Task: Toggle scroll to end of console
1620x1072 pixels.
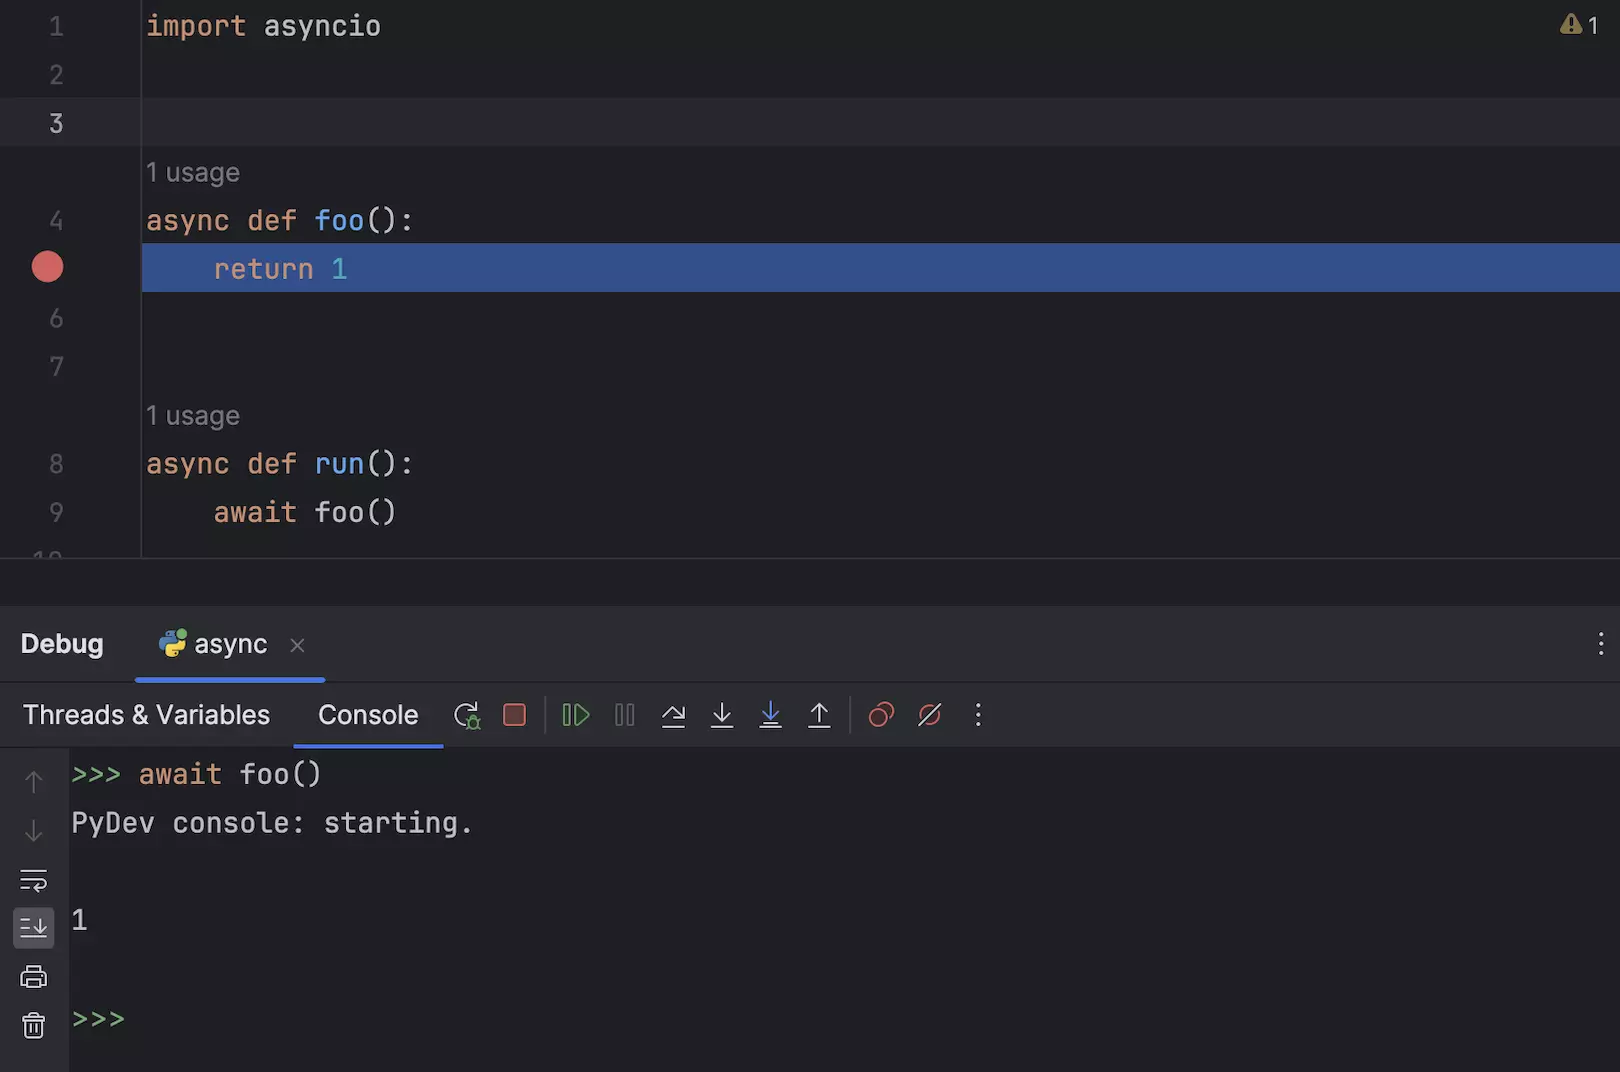Action: tap(33, 928)
